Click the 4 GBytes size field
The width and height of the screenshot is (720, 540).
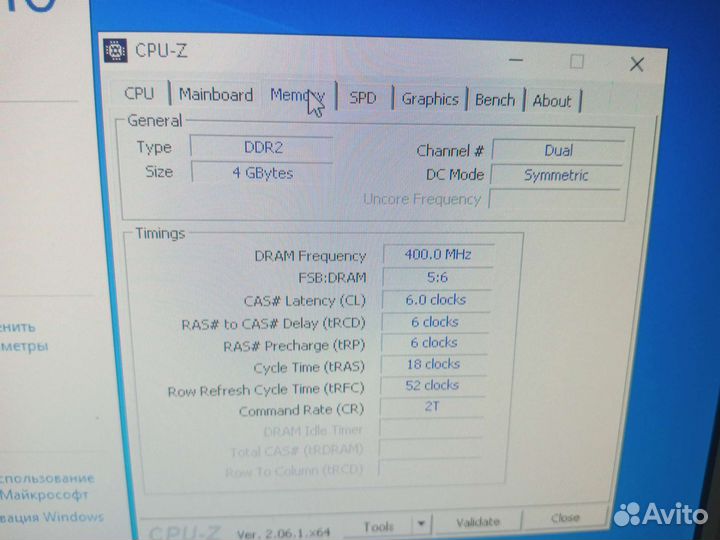[262, 172]
